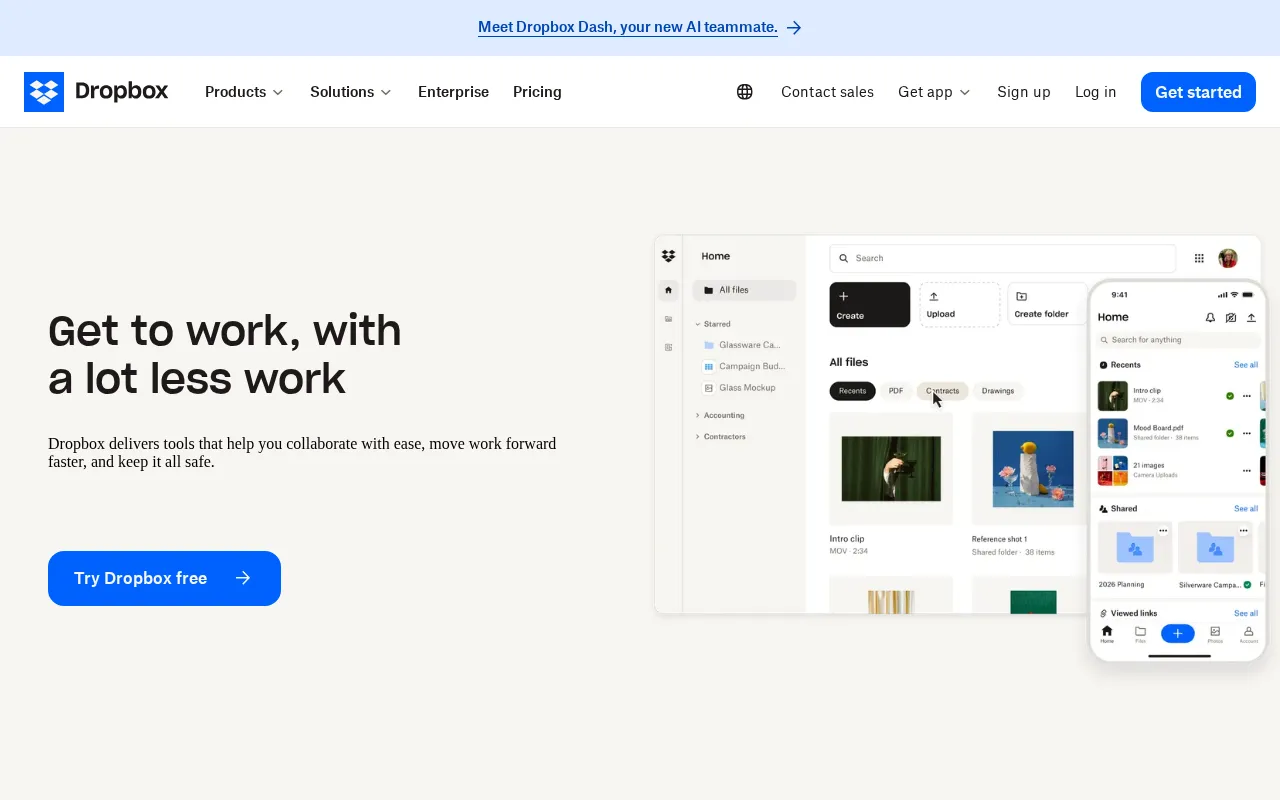Open the more menu for Mood Board.pdf on the phone

(x=1247, y=433)
